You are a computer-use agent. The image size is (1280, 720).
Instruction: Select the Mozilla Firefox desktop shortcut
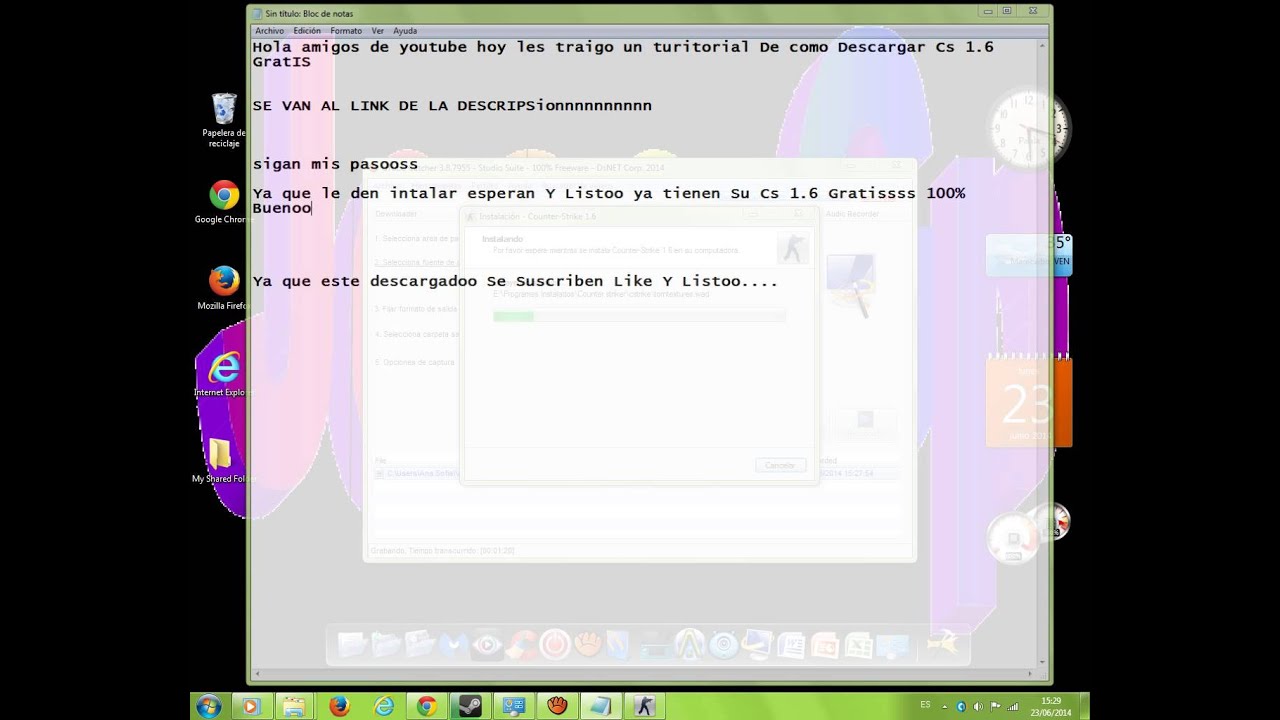[x=222, y=288]
